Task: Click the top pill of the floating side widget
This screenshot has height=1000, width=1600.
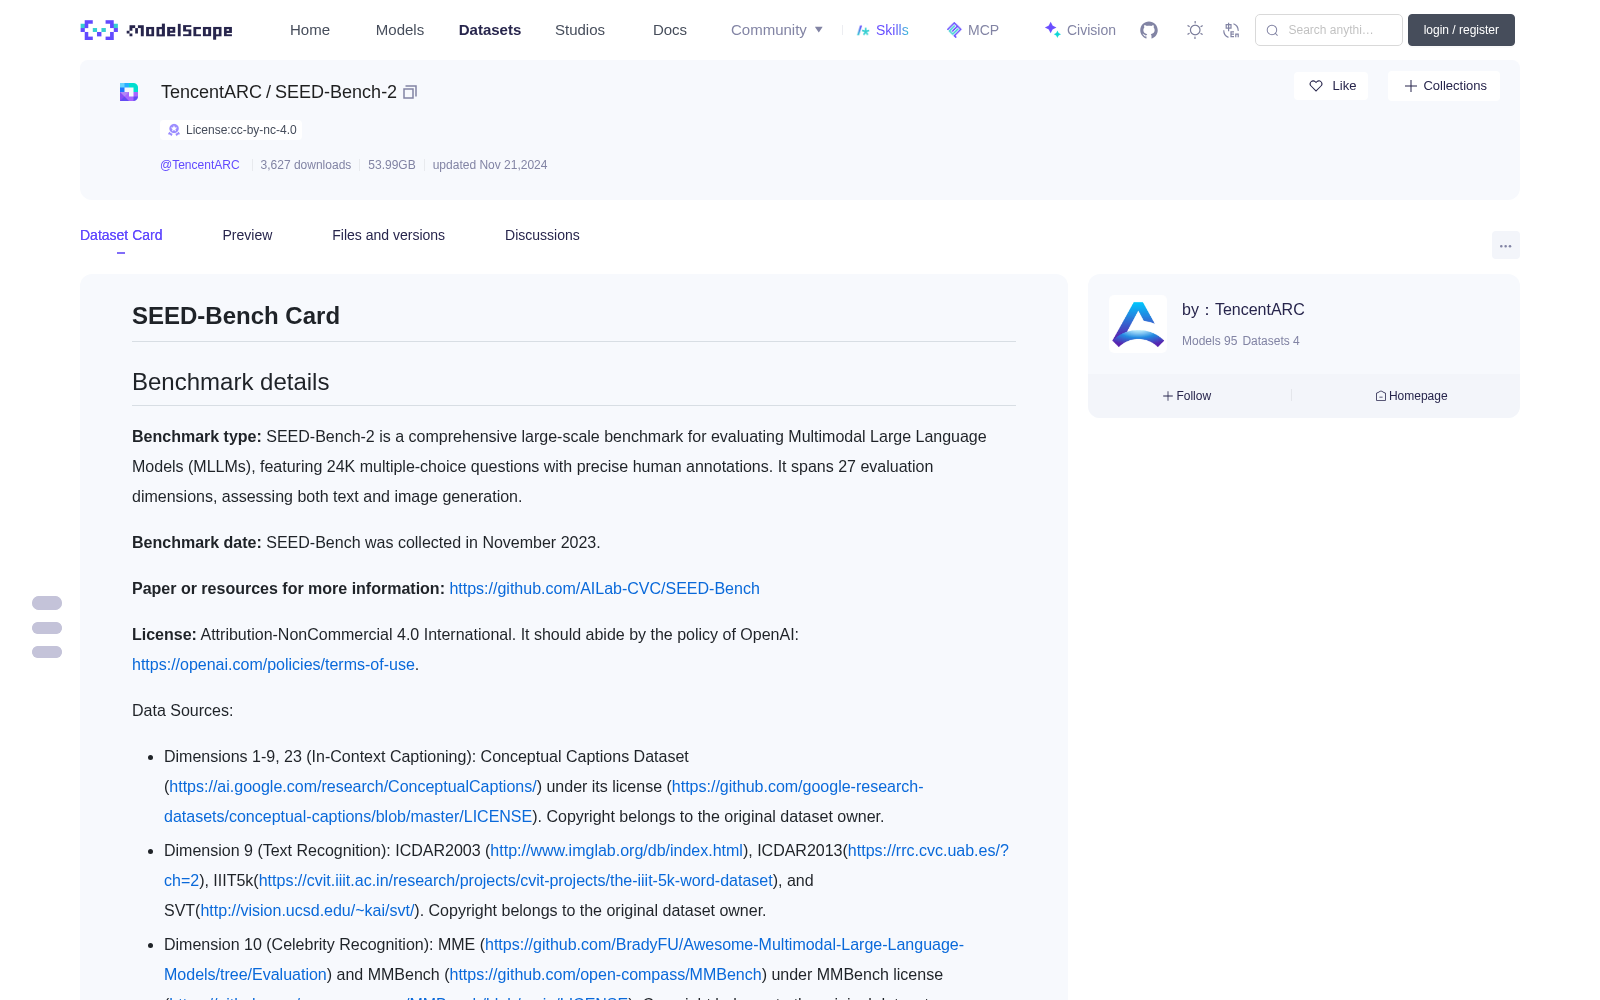Action: (47, 603)
